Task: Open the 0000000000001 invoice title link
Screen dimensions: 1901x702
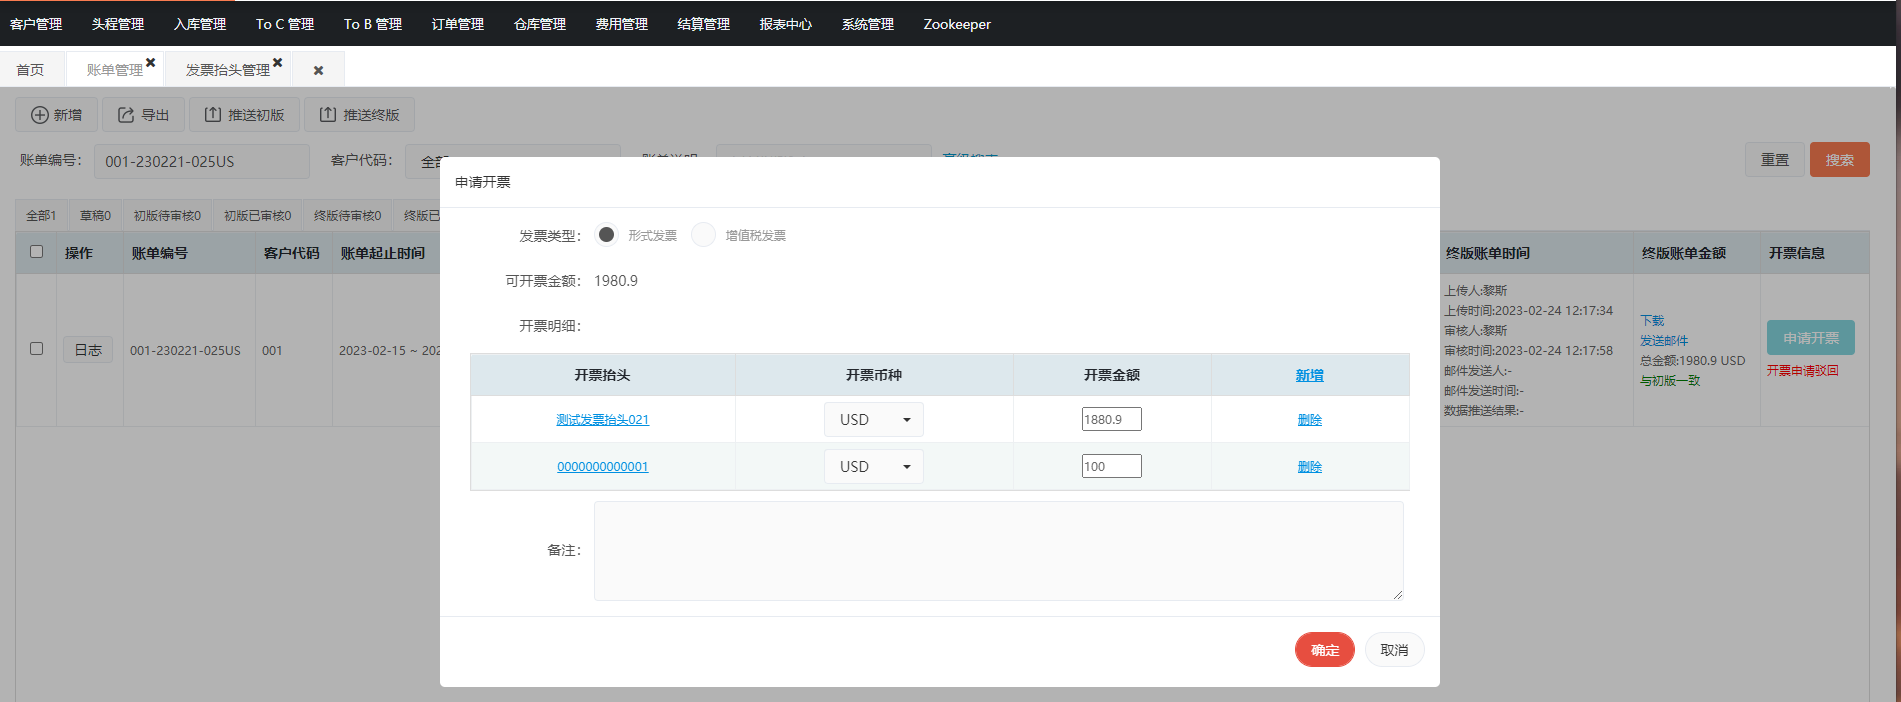Action: point(603,467)
